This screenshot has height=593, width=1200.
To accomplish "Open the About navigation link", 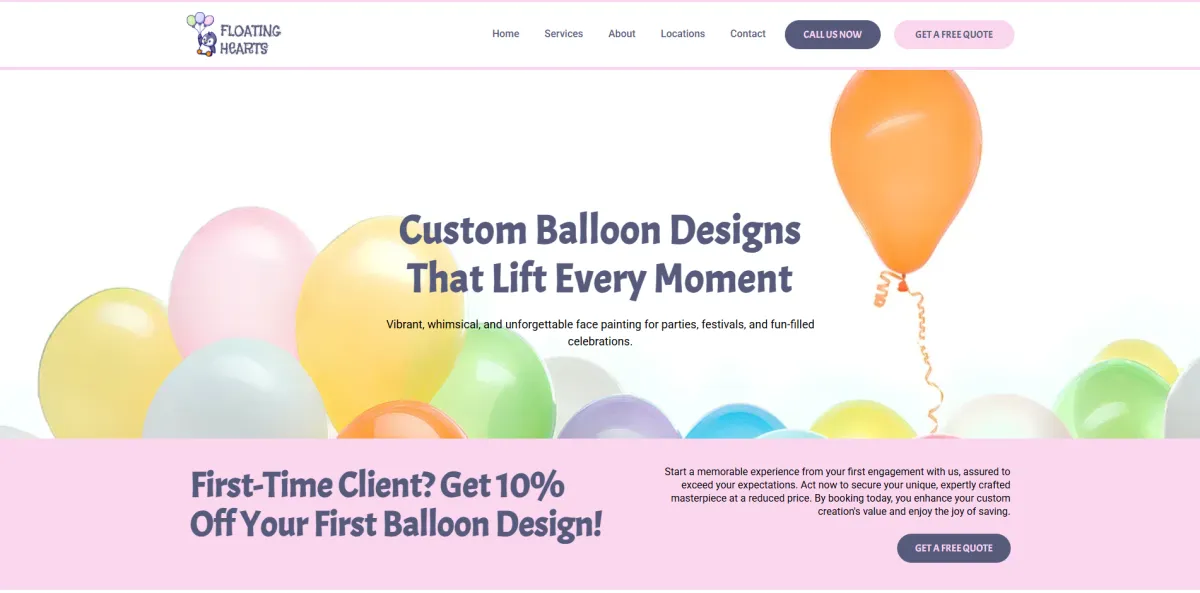I will coord(622,34).
